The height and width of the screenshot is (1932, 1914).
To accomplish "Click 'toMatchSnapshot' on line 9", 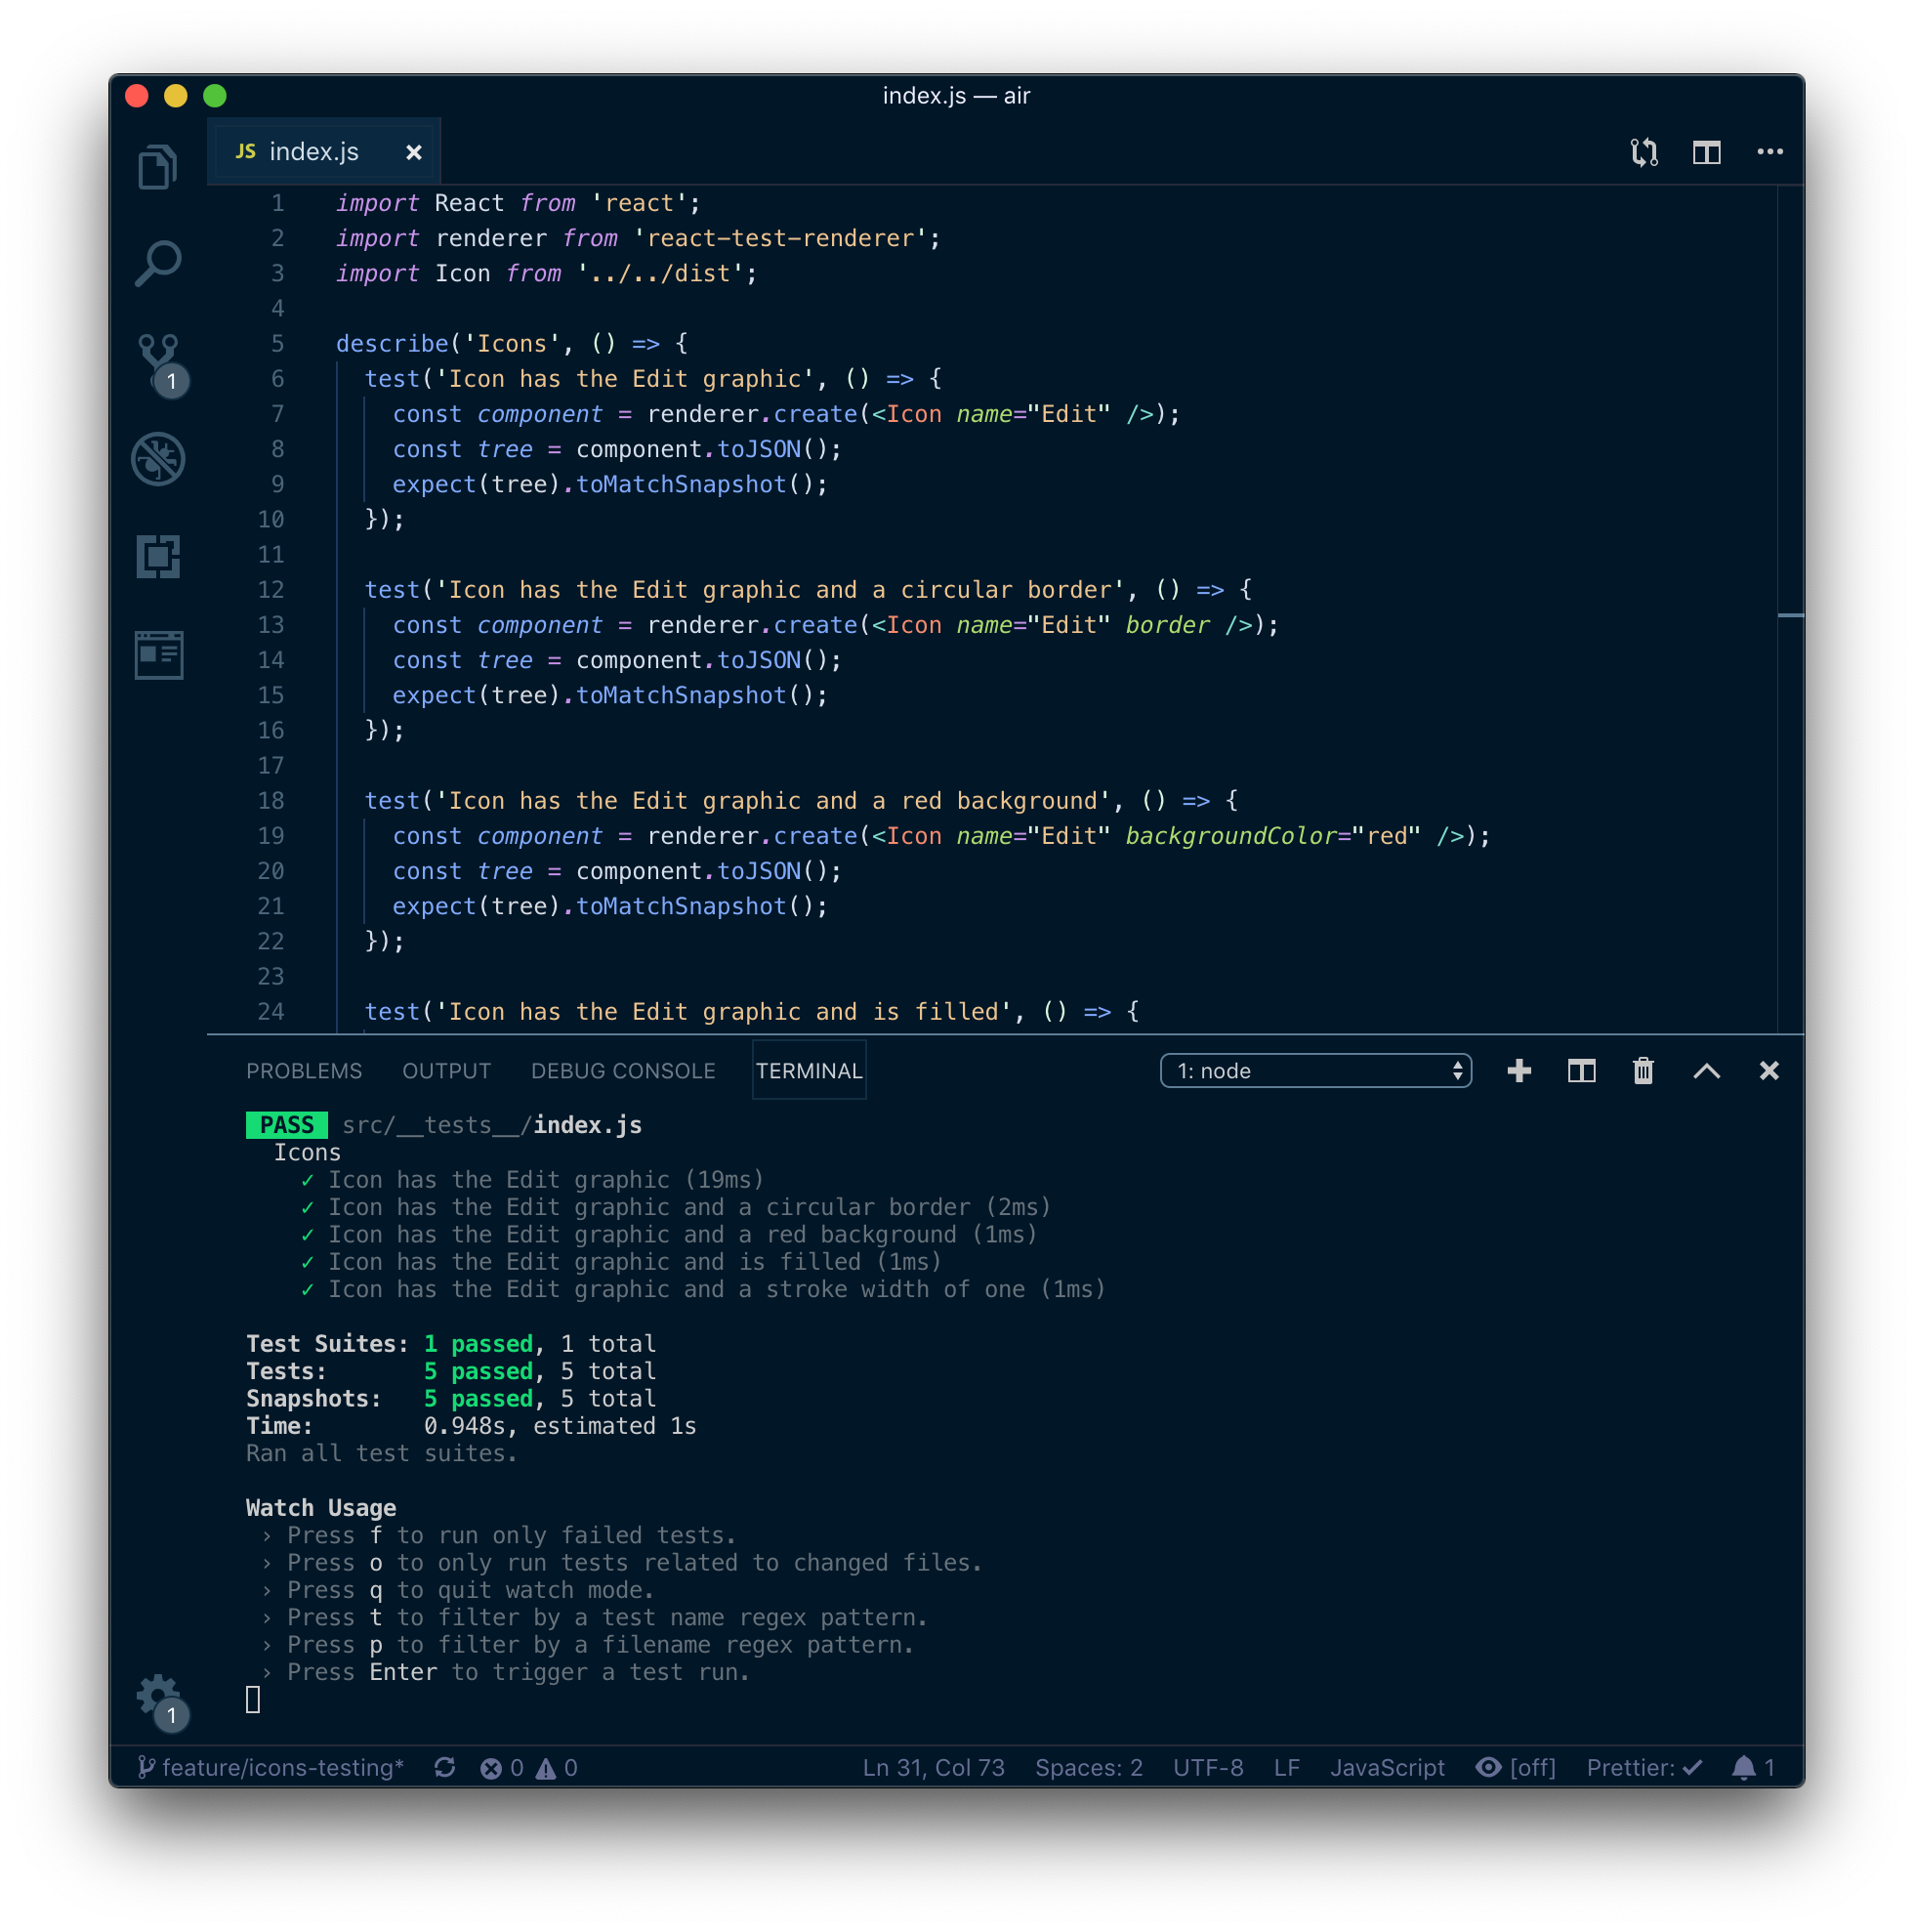I will [x=681, y=484].
